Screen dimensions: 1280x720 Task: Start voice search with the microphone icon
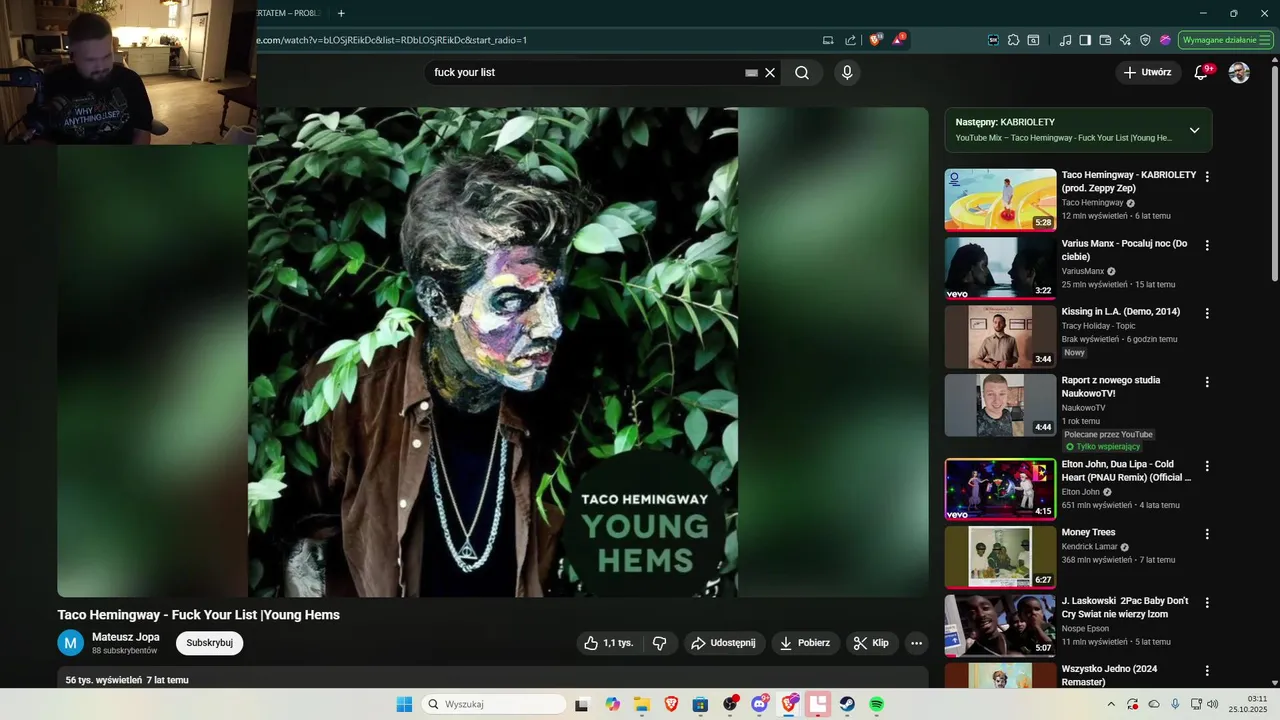pyautogui.click(x=847, y=72)
